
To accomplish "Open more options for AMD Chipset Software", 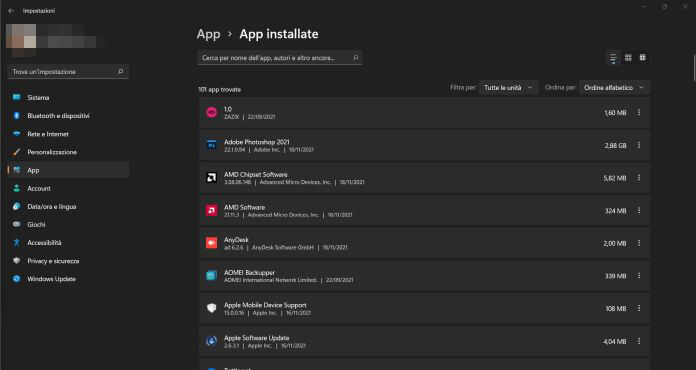I will pos(639,178).
